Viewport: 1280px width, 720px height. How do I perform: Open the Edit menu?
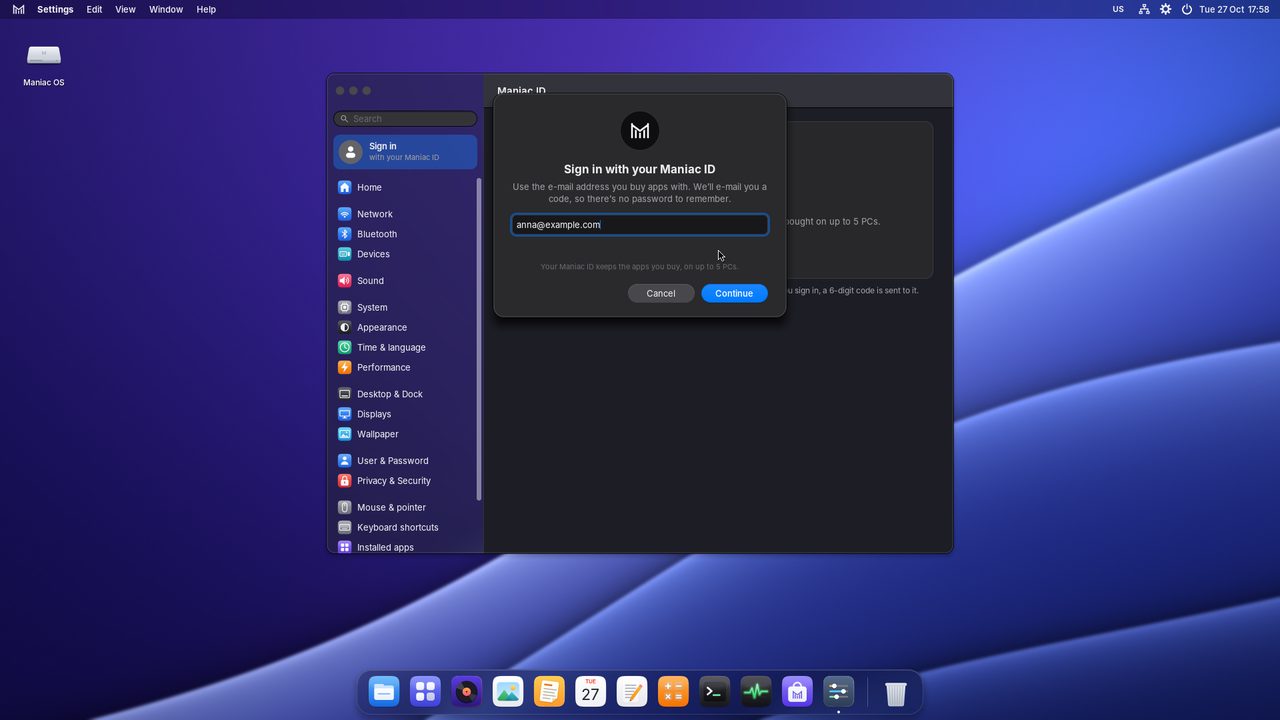point(94,9)
